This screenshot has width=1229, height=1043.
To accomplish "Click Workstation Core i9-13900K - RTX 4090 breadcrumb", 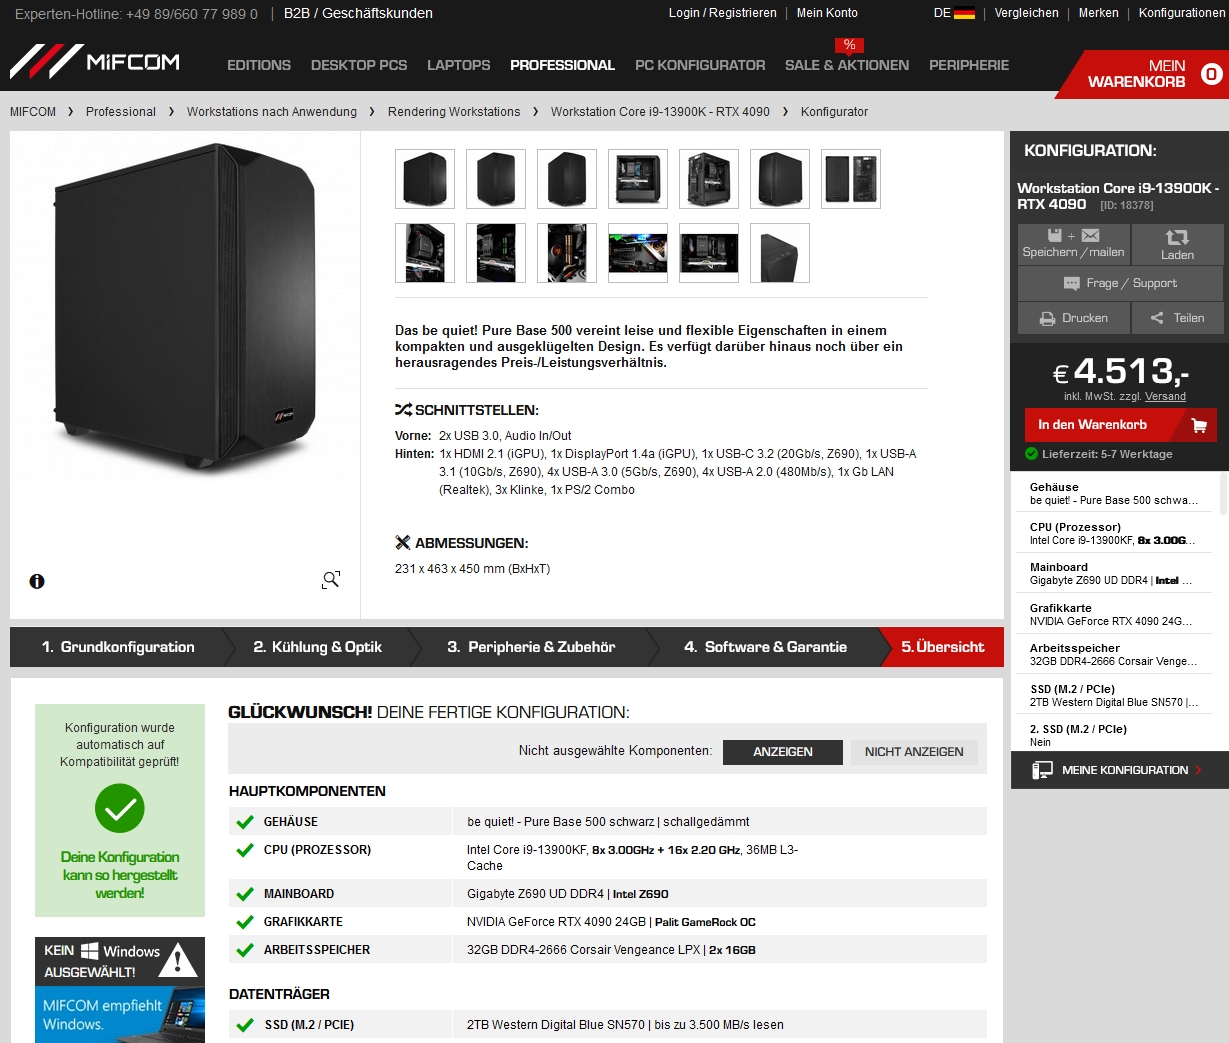I will [x=660, y=112].
